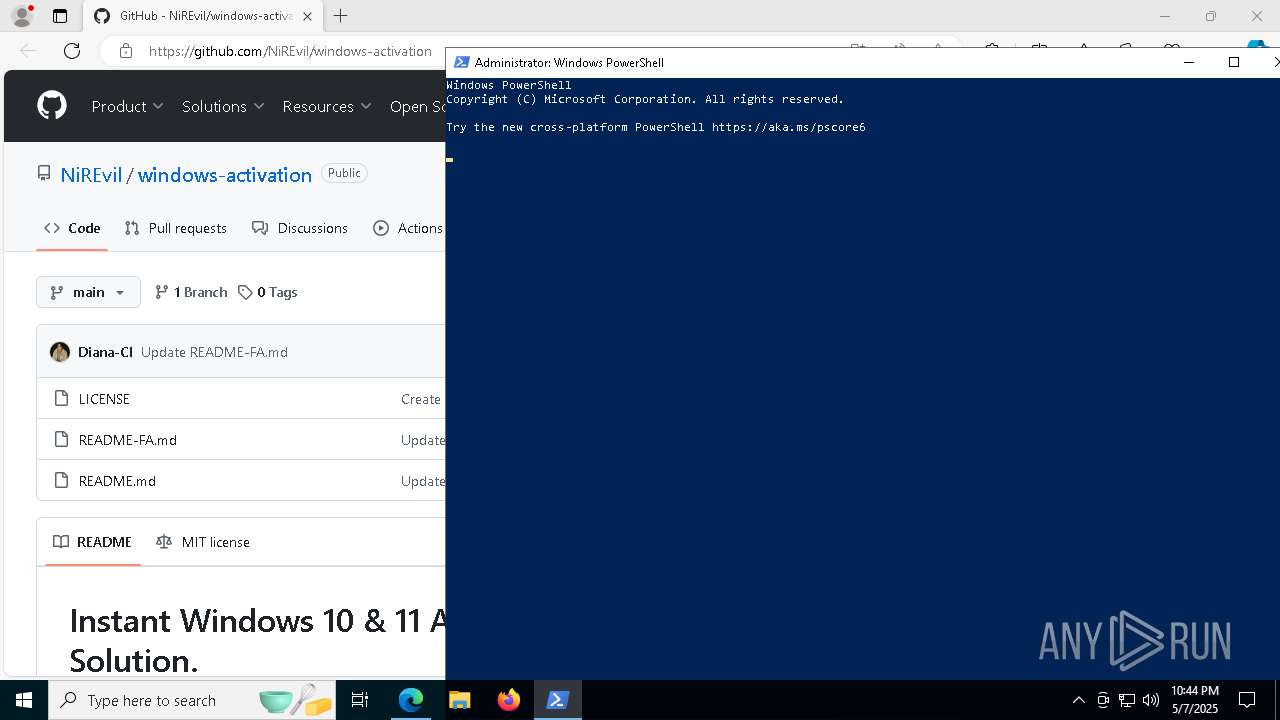Screen dimensions: 1280x720
Task: Switch to the Actions tab
Action: (408, 228)
